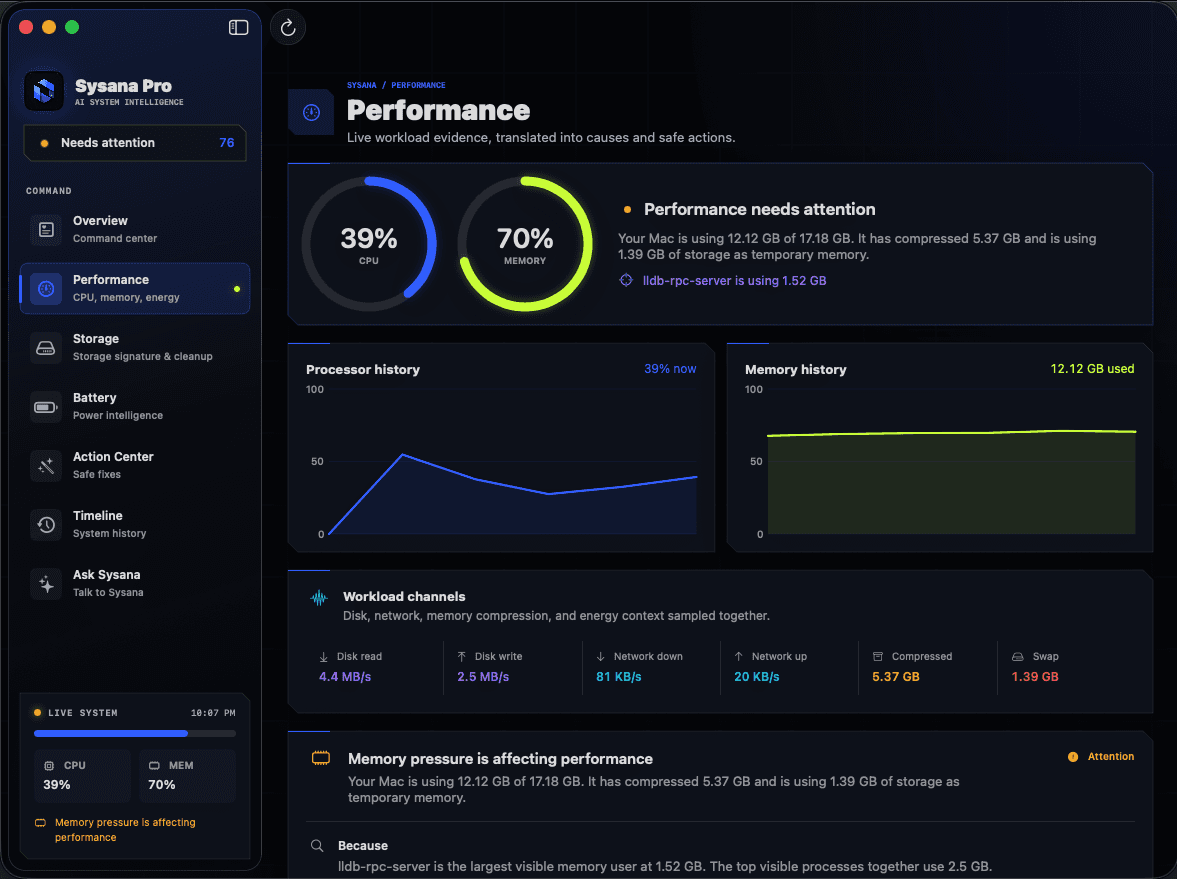Image resolution: width=1177 pixels, height=879 pixels.
Task: Click the refresh circular arrow button
Action: click(287, 28)
